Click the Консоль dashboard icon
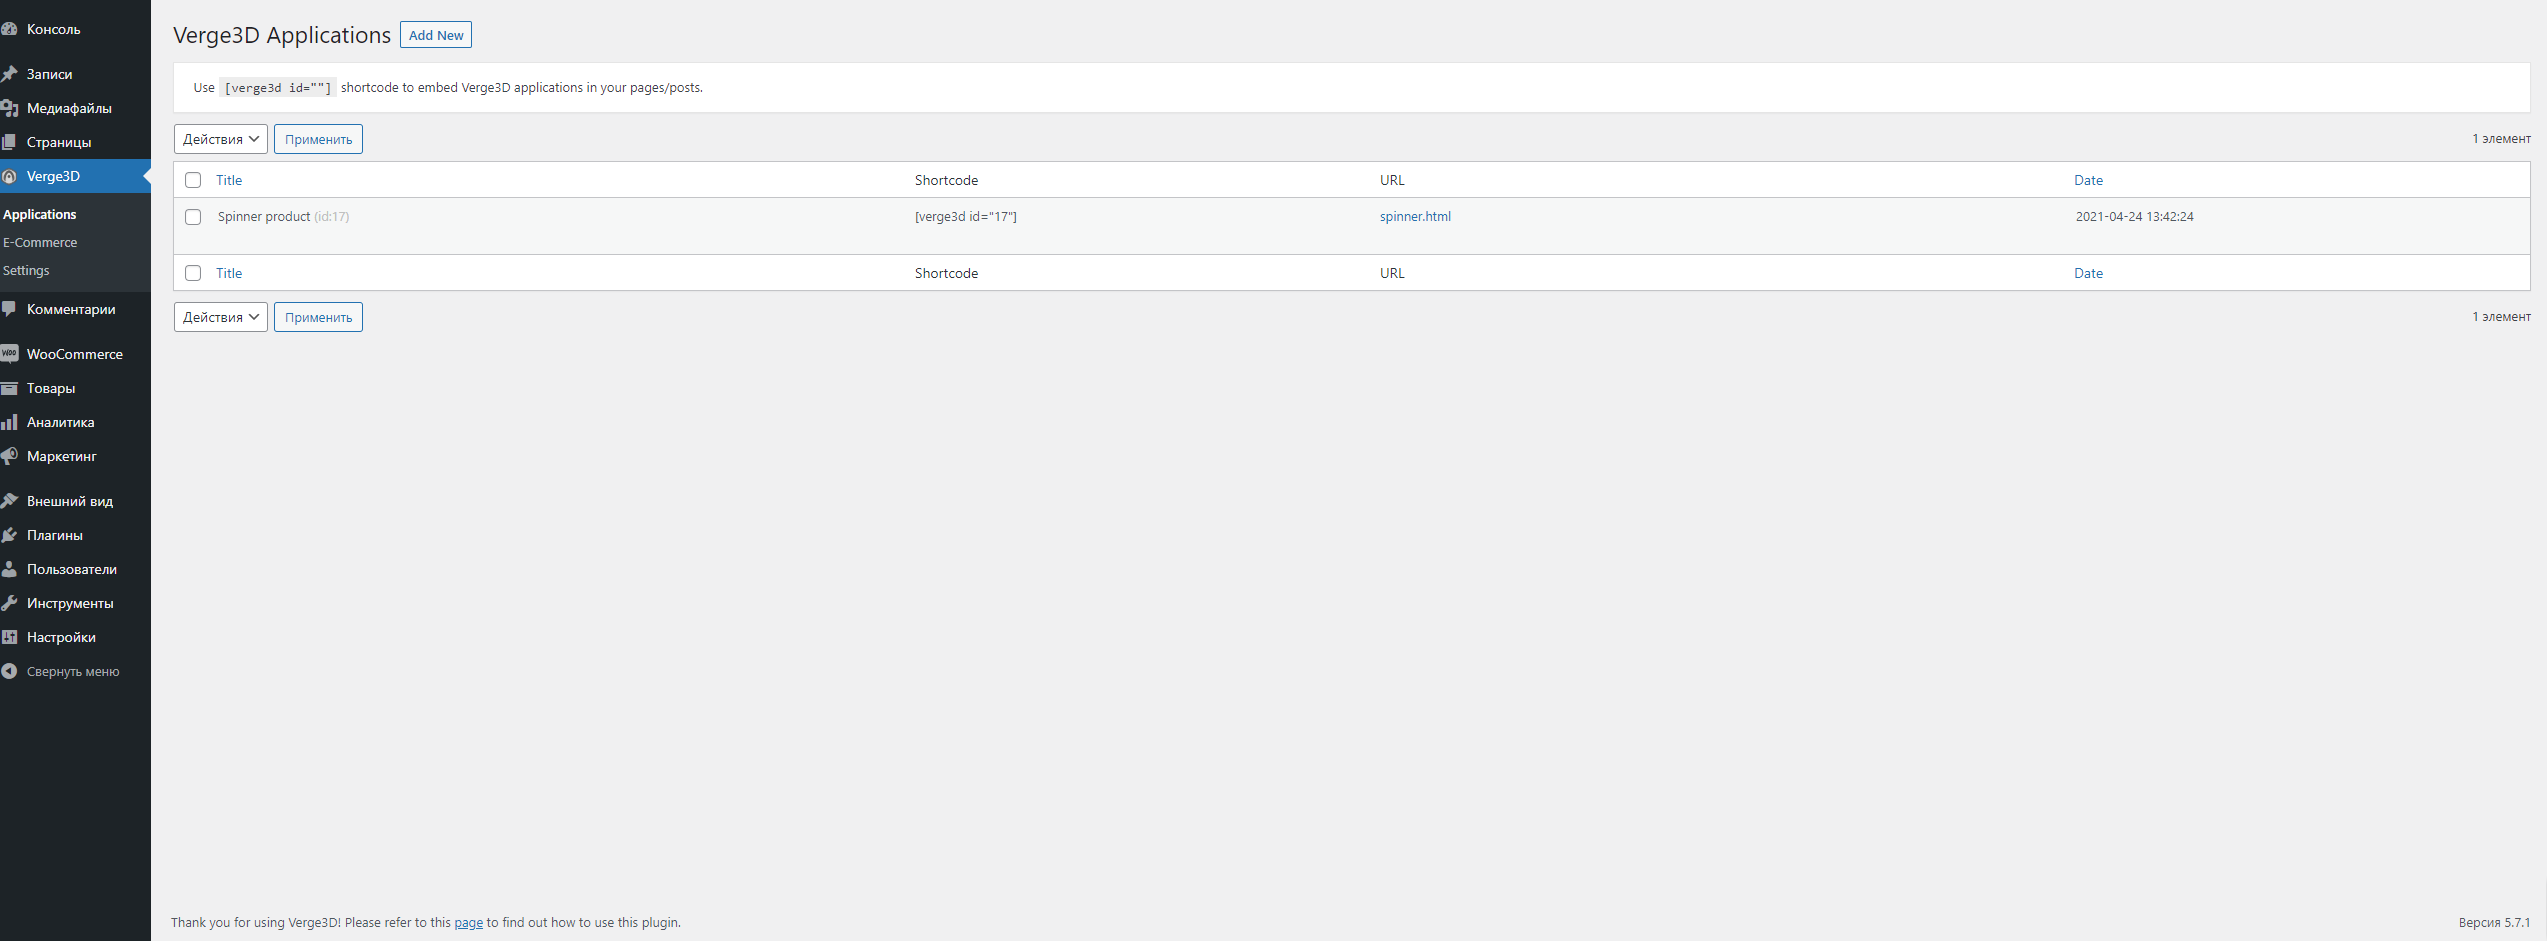Screen dimensions: 2547x941 [x=9, y=29]
